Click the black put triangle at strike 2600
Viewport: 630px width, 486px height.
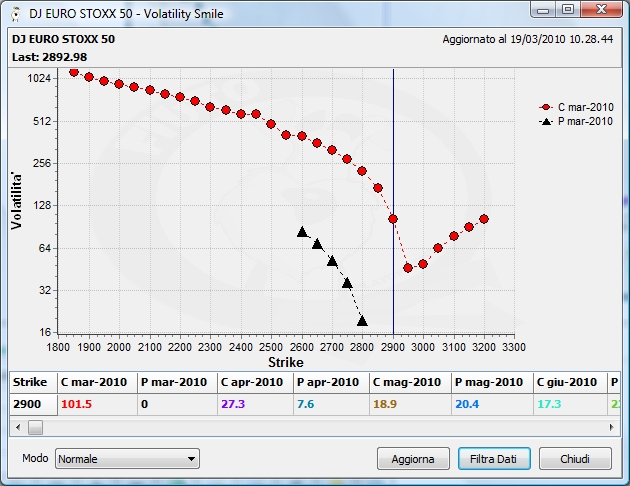(x=302, y=232)
